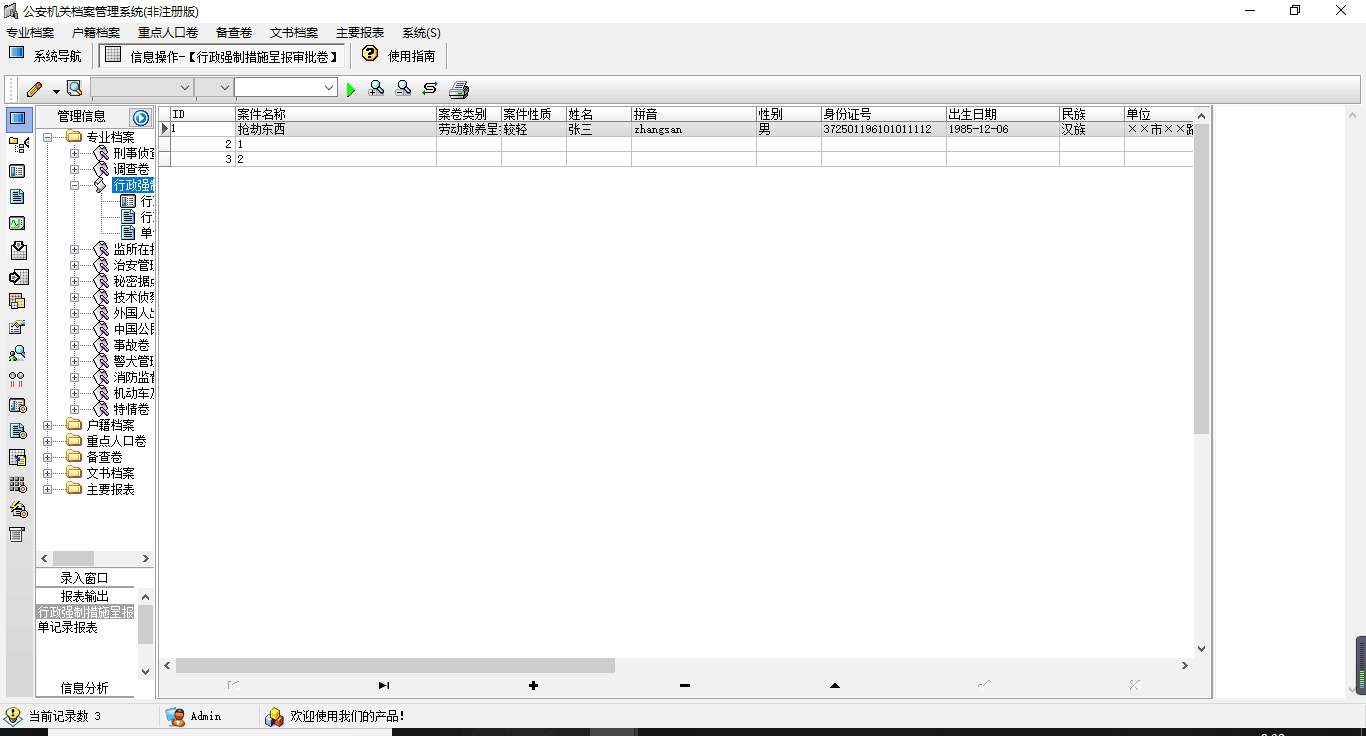Jump to last record navigator button

coord(384,685)
